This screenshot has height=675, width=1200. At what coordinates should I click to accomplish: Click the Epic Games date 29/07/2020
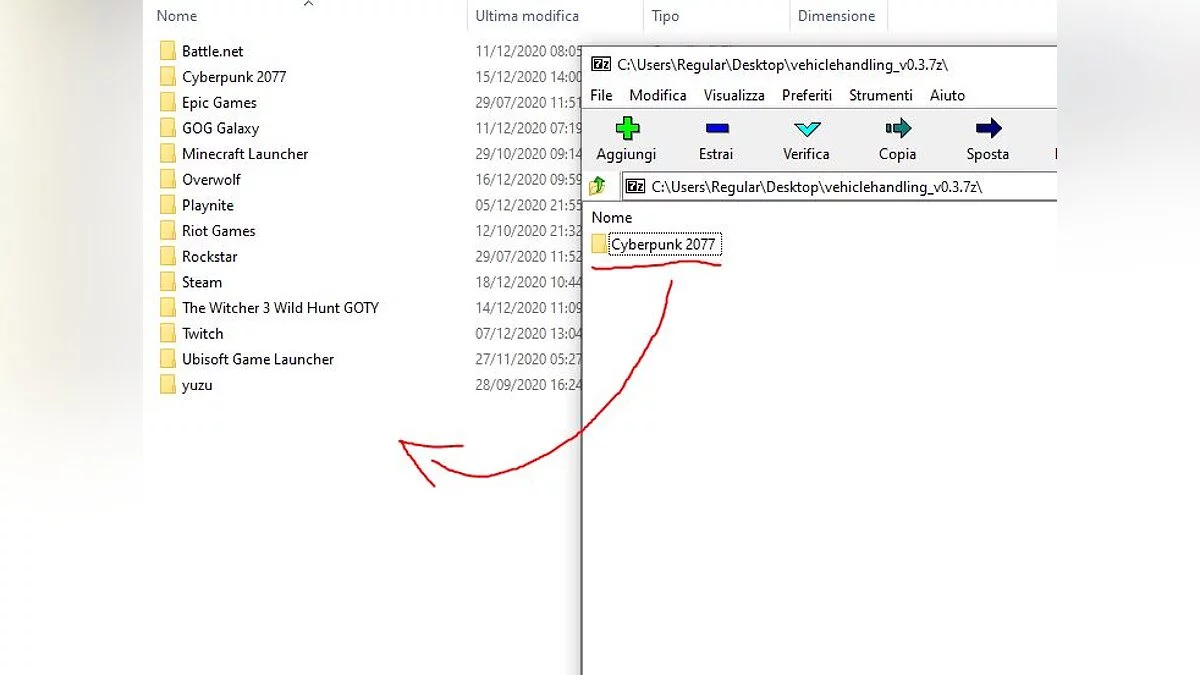(529, 102)
